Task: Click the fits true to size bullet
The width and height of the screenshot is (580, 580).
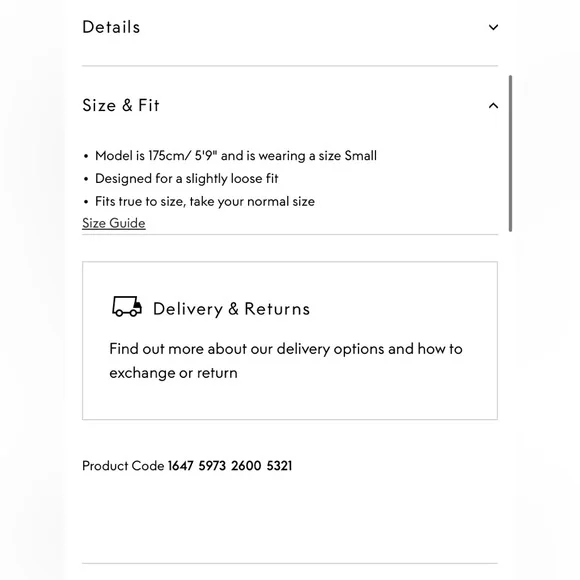Action: (x=205, y=202)
